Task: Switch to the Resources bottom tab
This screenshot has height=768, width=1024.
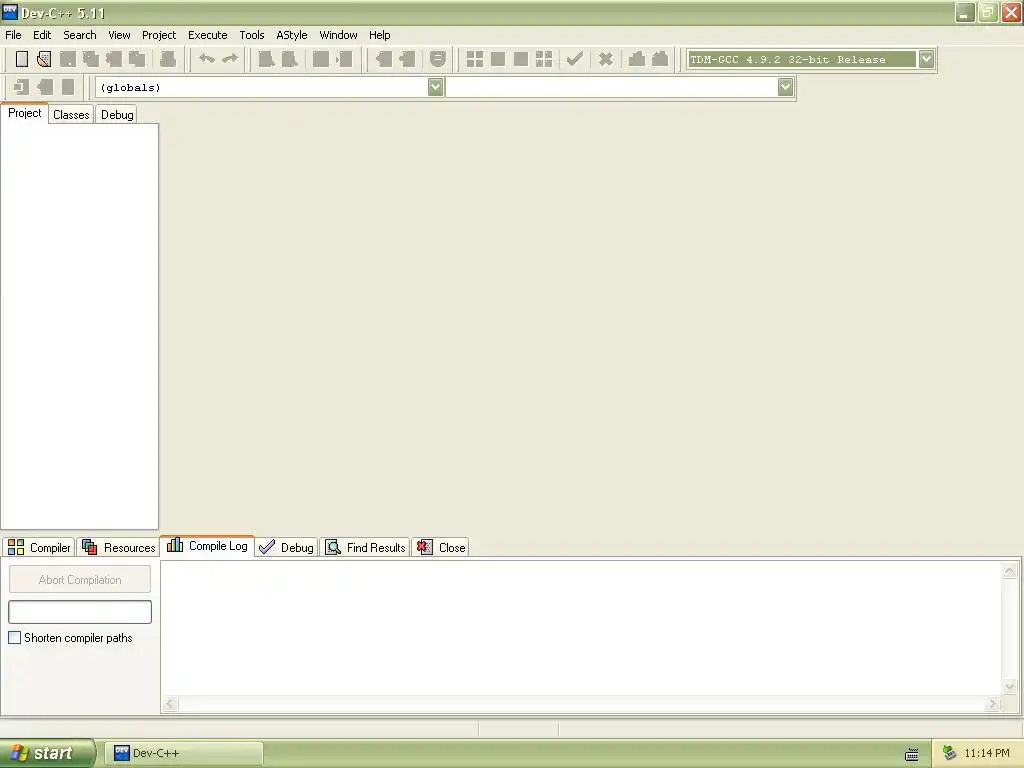Action: [x=118, y=547]
